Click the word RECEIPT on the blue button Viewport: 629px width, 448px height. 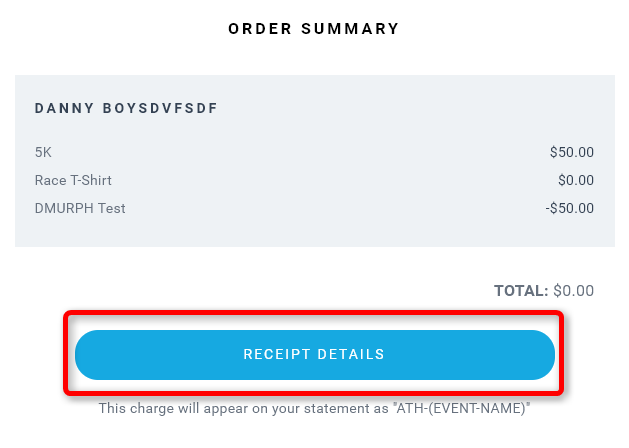(277, 355)
